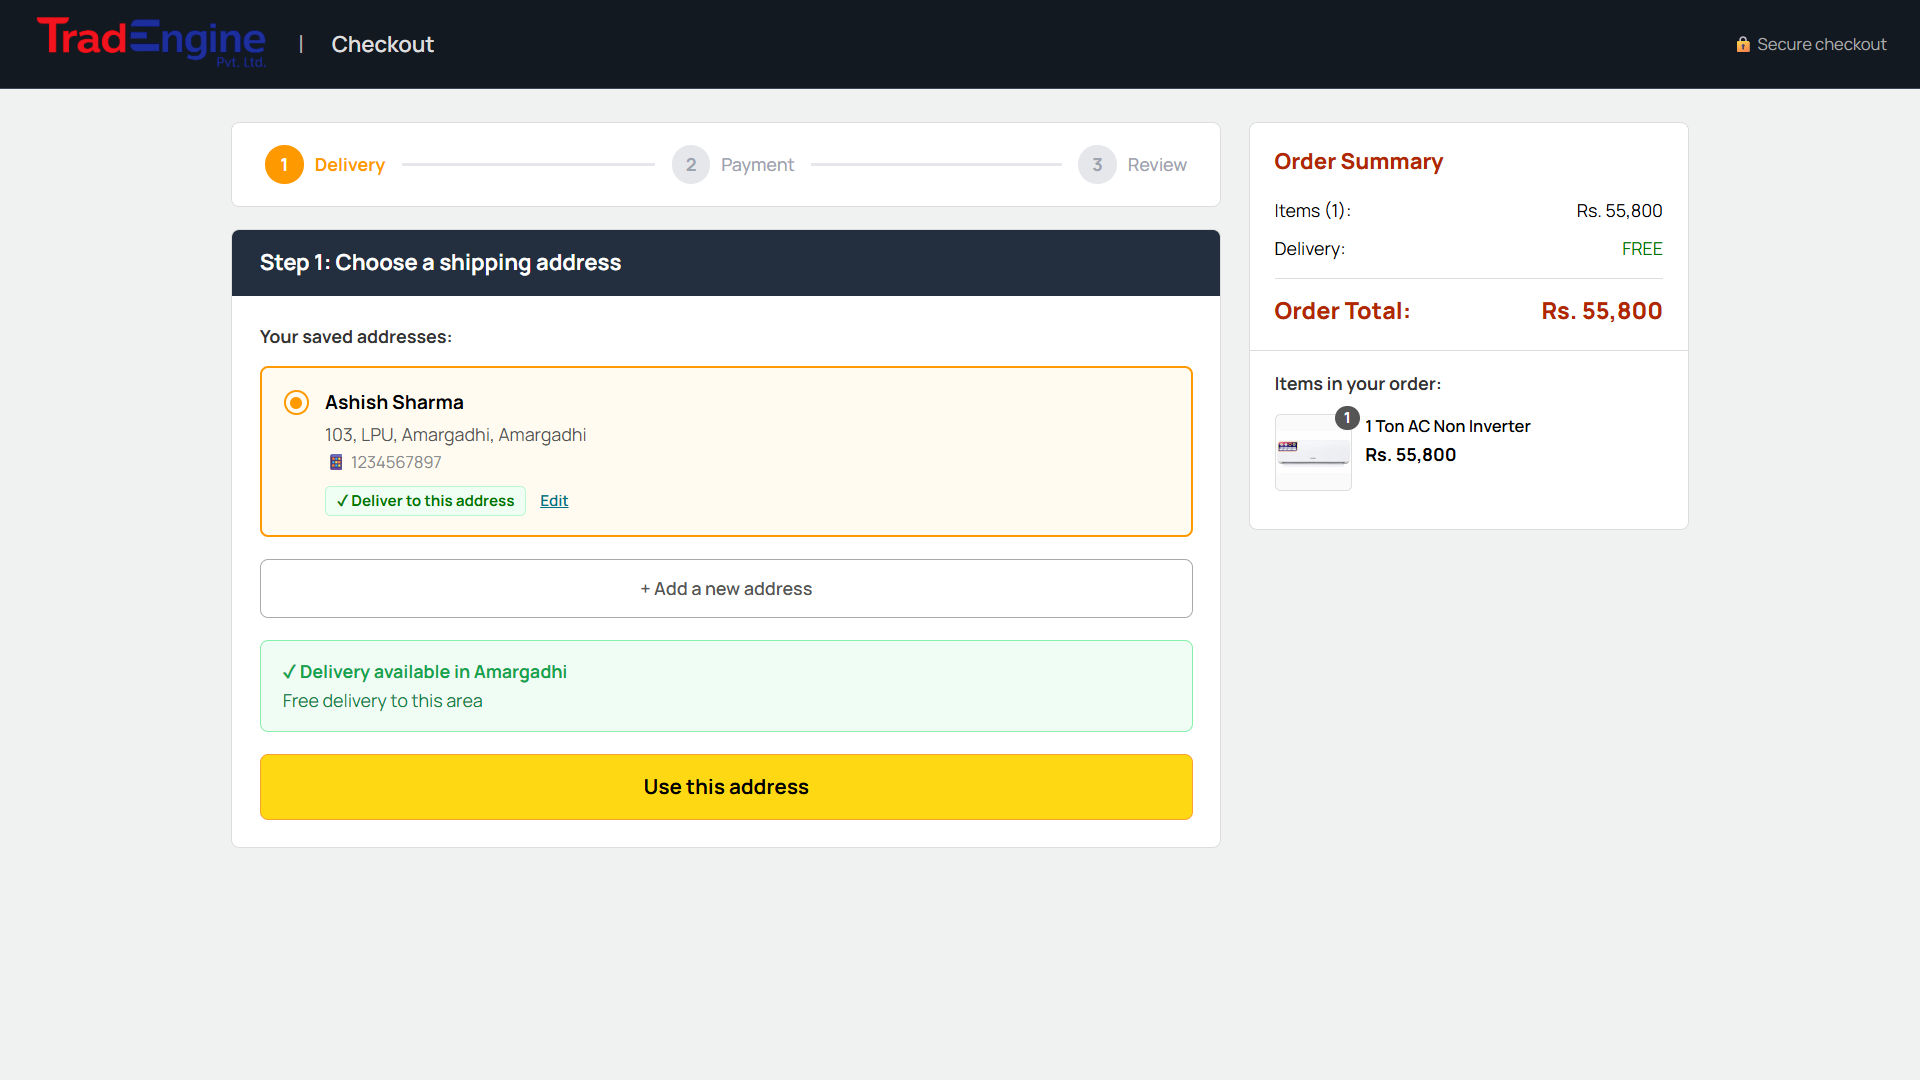Click the Items subtotal Rs. 55,800

[x=1619, y=211]
